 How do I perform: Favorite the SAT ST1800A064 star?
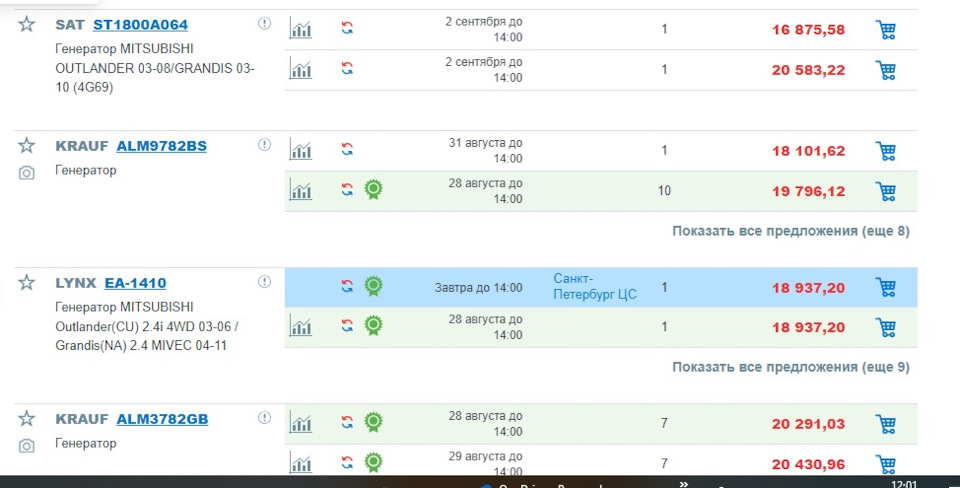27,24
